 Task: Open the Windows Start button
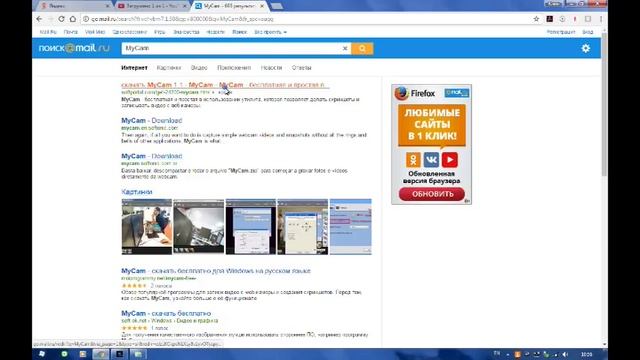click(42, 354)
